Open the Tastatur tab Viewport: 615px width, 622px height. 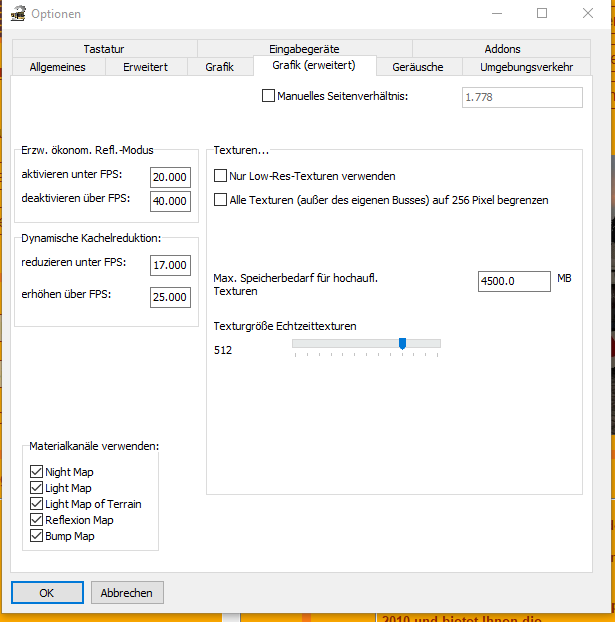pos(104,48)
